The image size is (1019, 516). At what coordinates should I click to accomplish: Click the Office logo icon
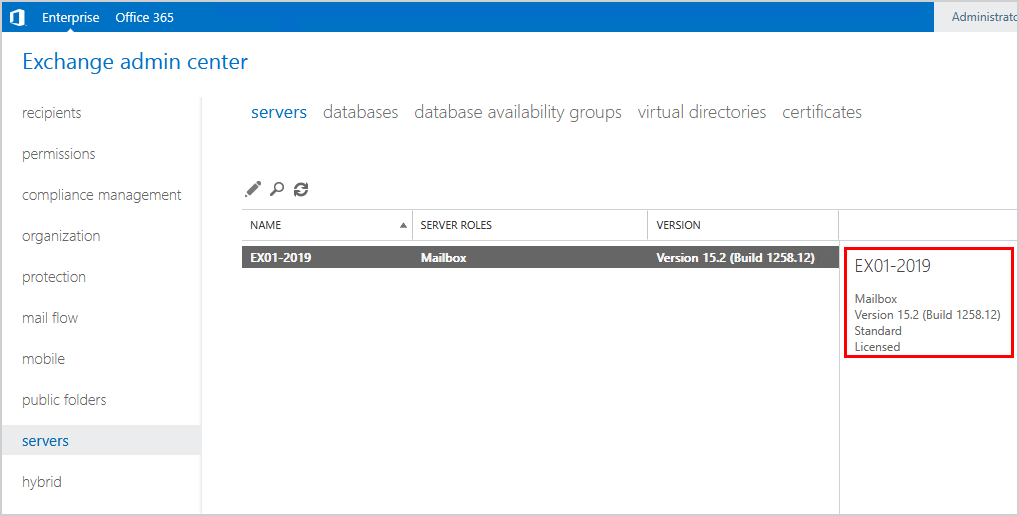coord(17,17)
